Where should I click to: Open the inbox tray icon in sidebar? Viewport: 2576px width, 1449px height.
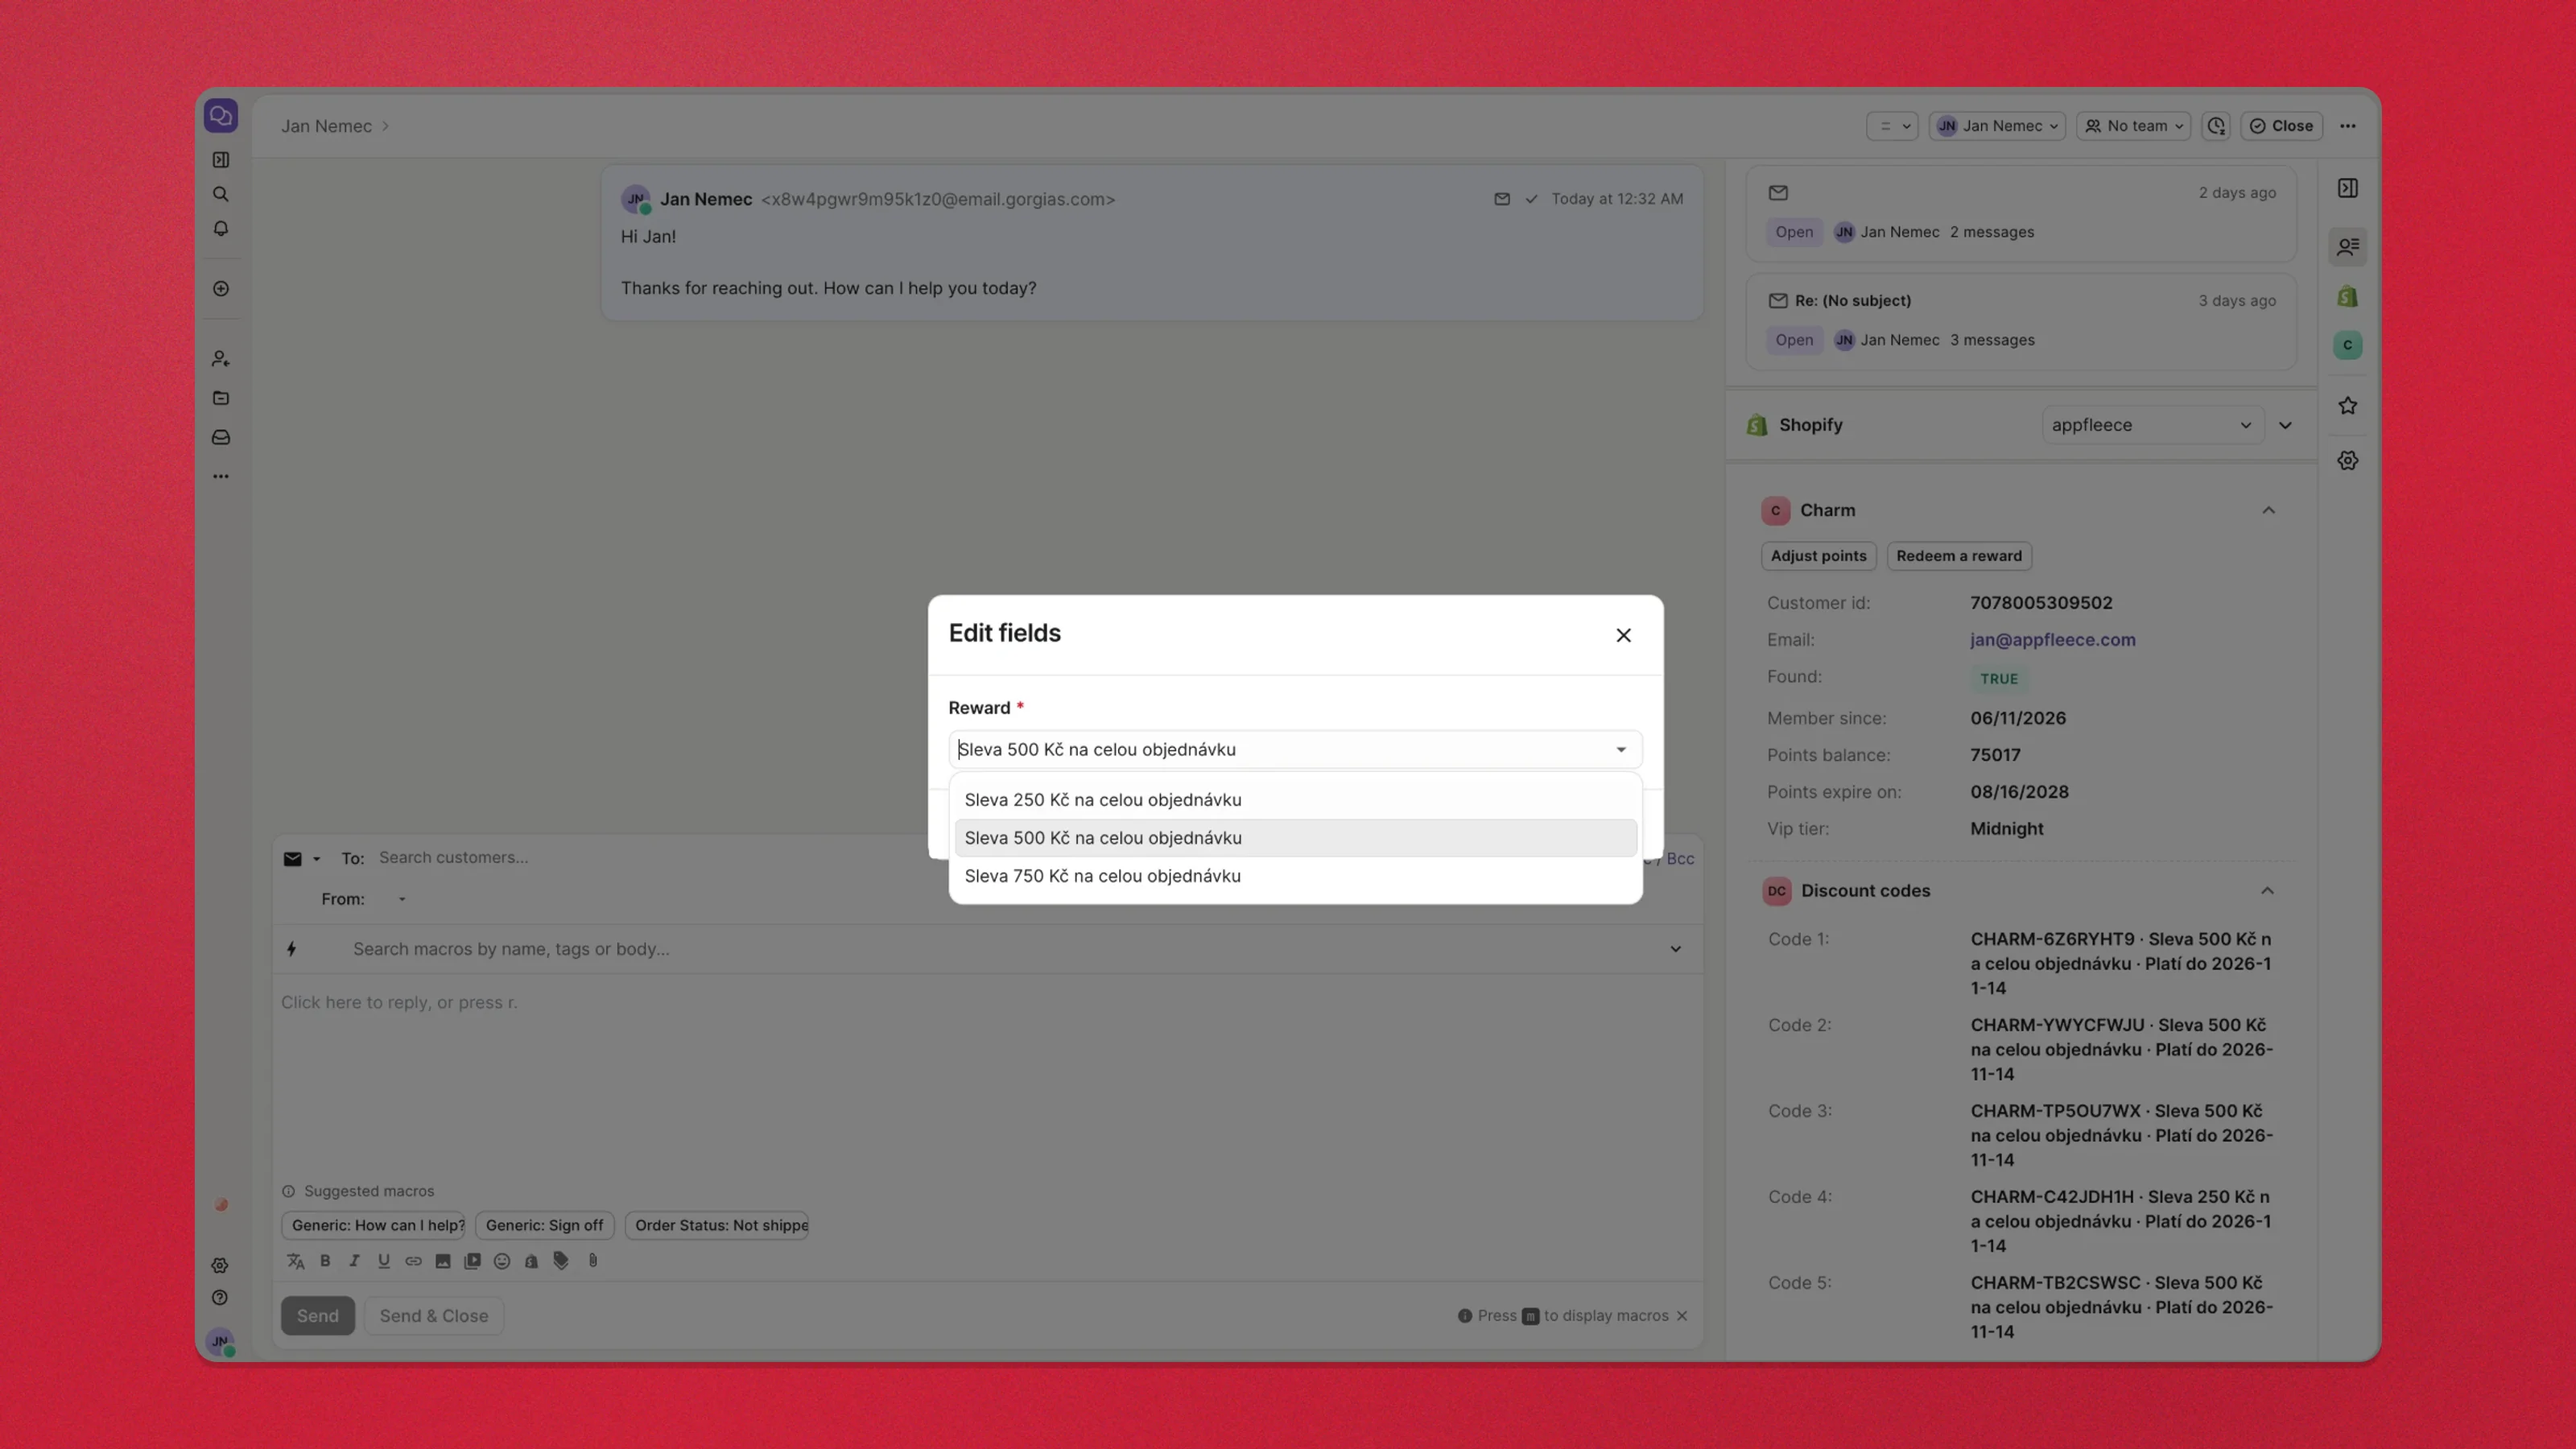pos(221,438)
